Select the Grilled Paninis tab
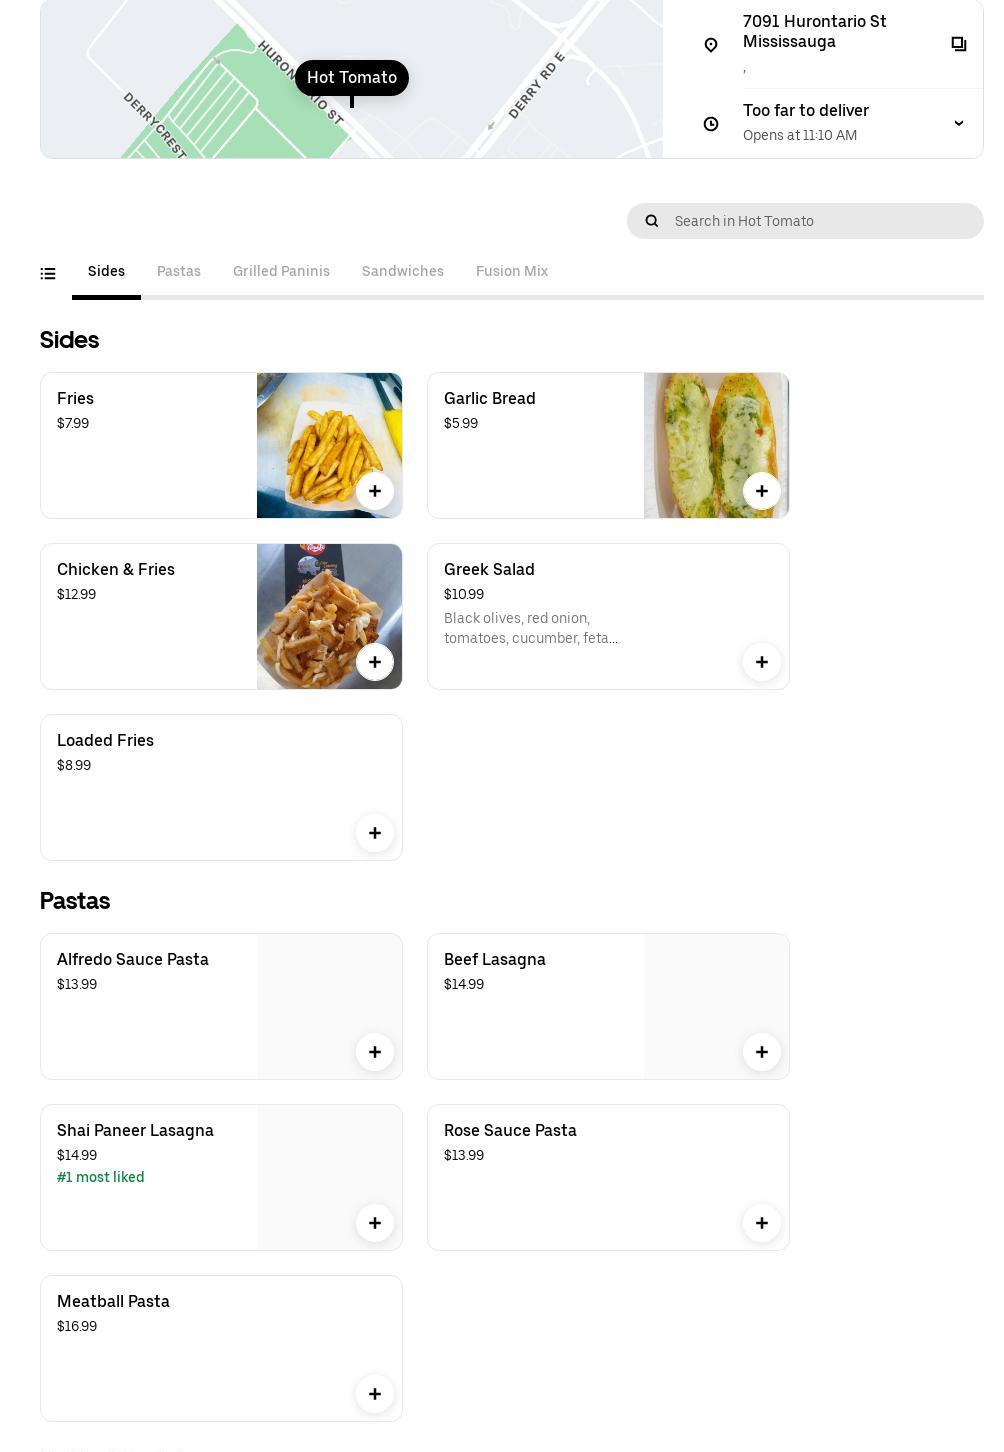The height and width of the screenshot is (1452, 1004). click(281, 272)
